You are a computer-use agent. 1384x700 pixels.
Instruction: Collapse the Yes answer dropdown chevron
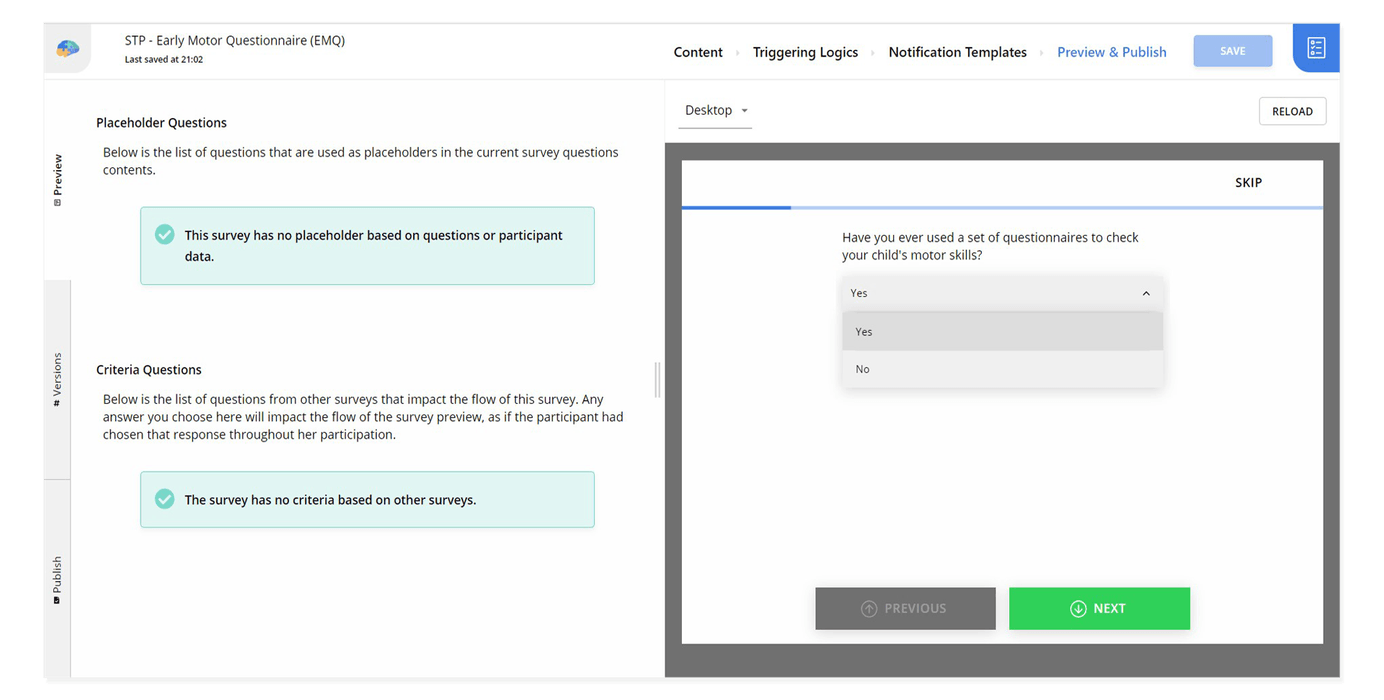[x=1146, y=293]
